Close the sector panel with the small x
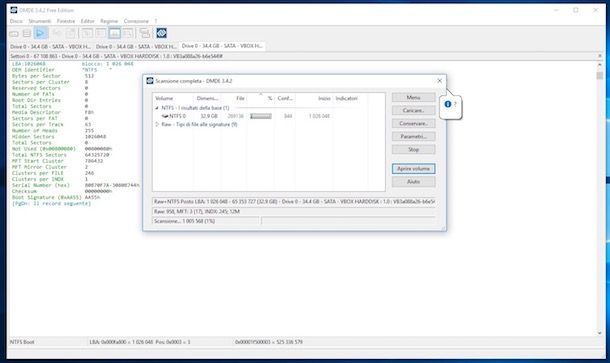This screenshot has height=363, width=610. tap(599, 56)
